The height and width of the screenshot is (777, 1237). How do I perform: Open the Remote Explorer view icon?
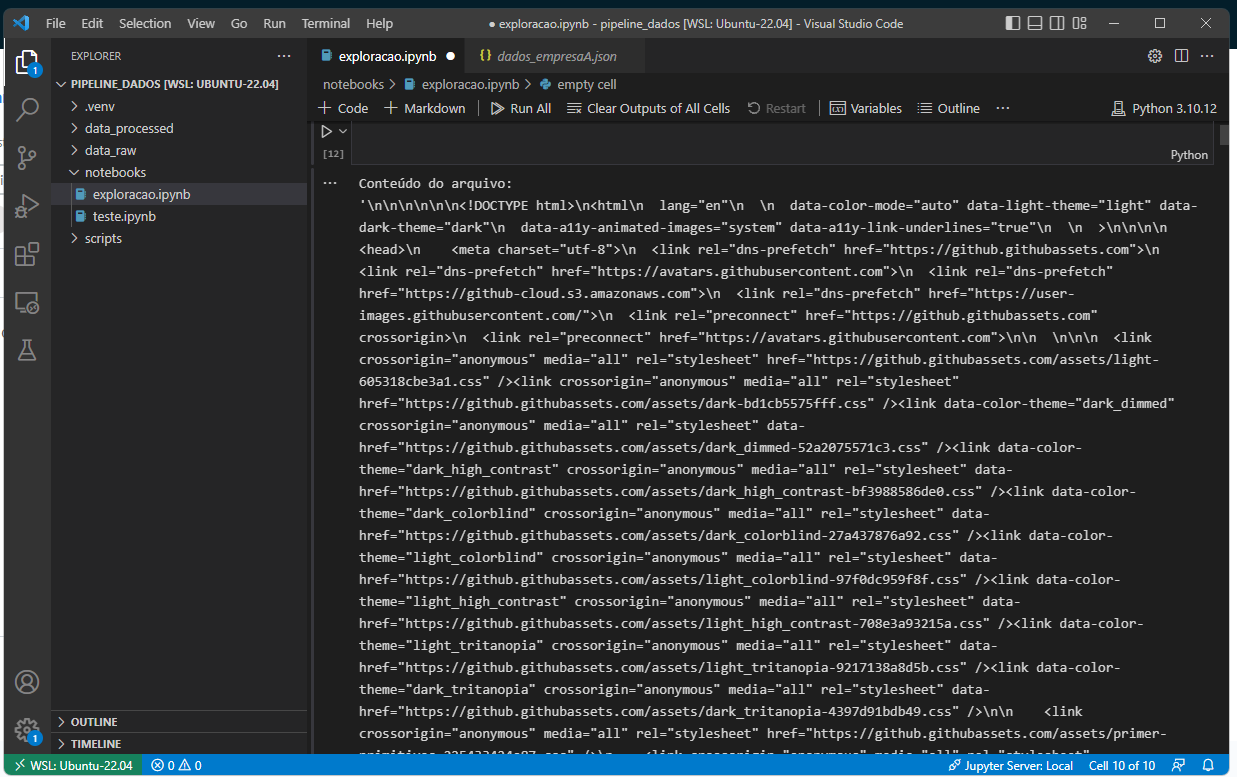(27, 302)
